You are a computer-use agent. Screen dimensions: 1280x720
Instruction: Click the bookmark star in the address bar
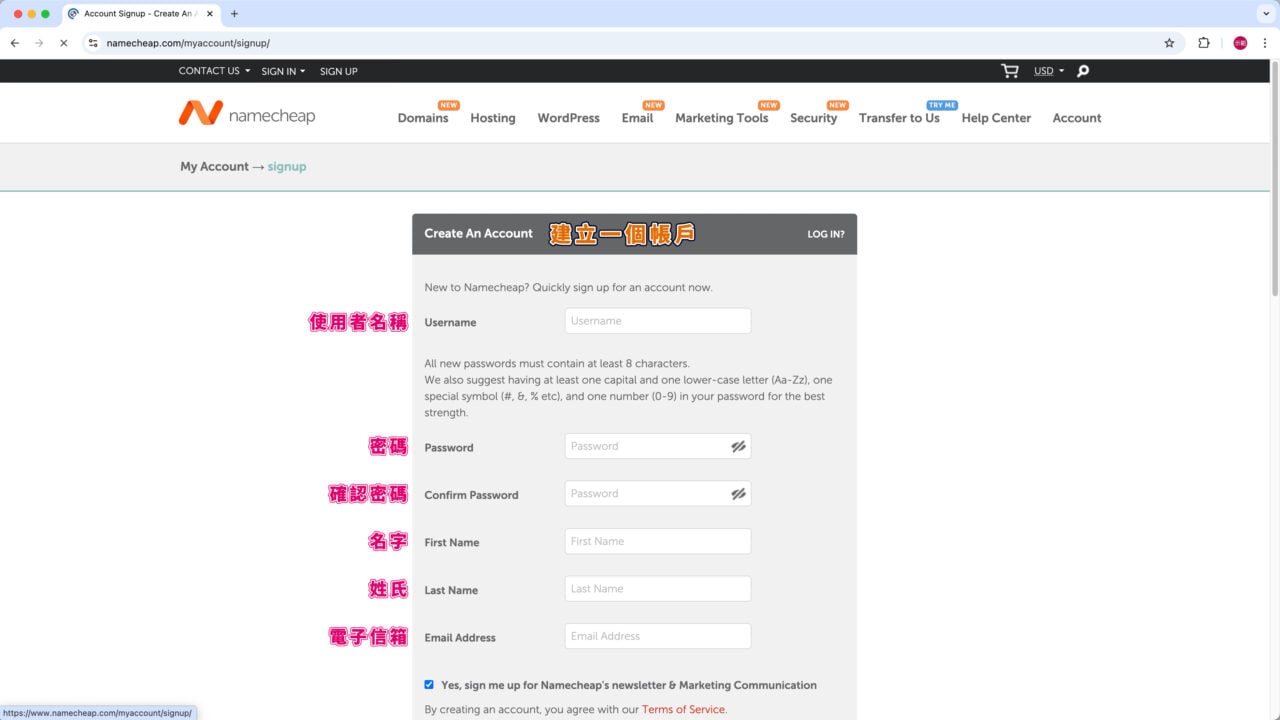(x=1170, y=43)
